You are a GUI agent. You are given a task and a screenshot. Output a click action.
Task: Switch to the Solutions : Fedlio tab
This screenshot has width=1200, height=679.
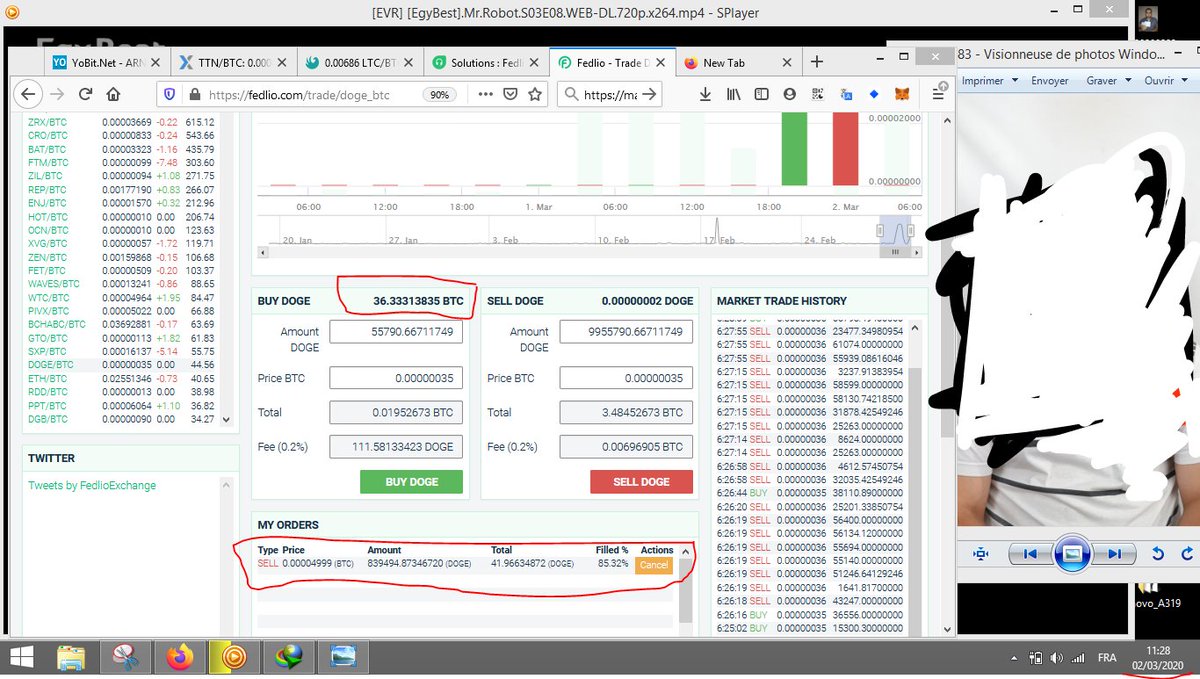tap(486, 62)
